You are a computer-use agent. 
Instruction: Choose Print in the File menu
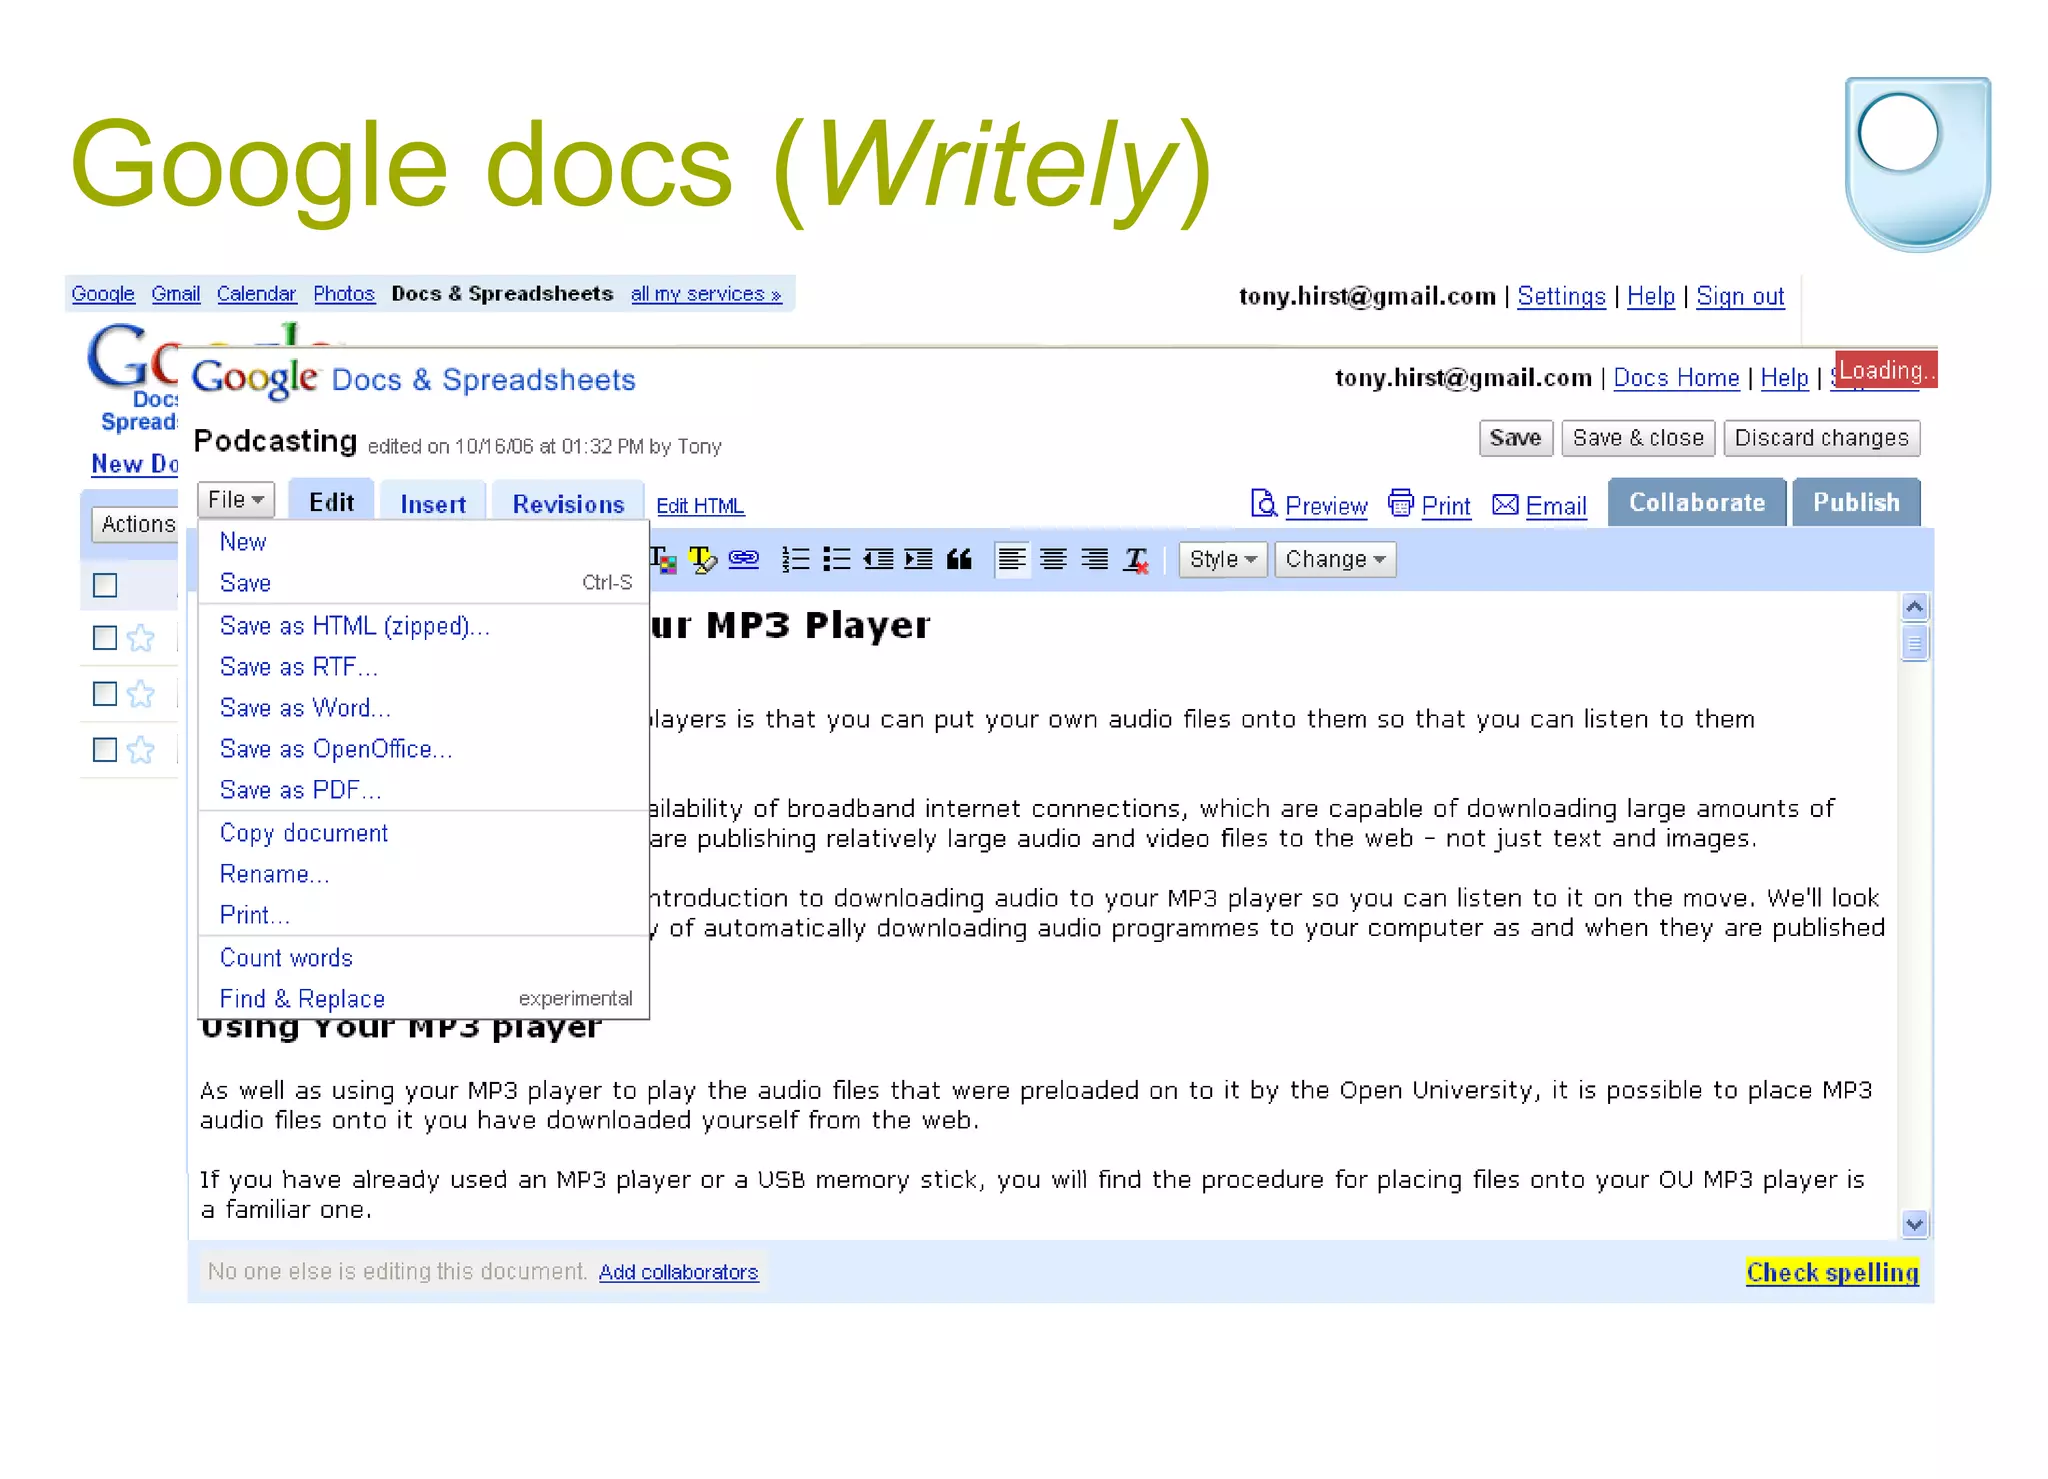[424, 915]
